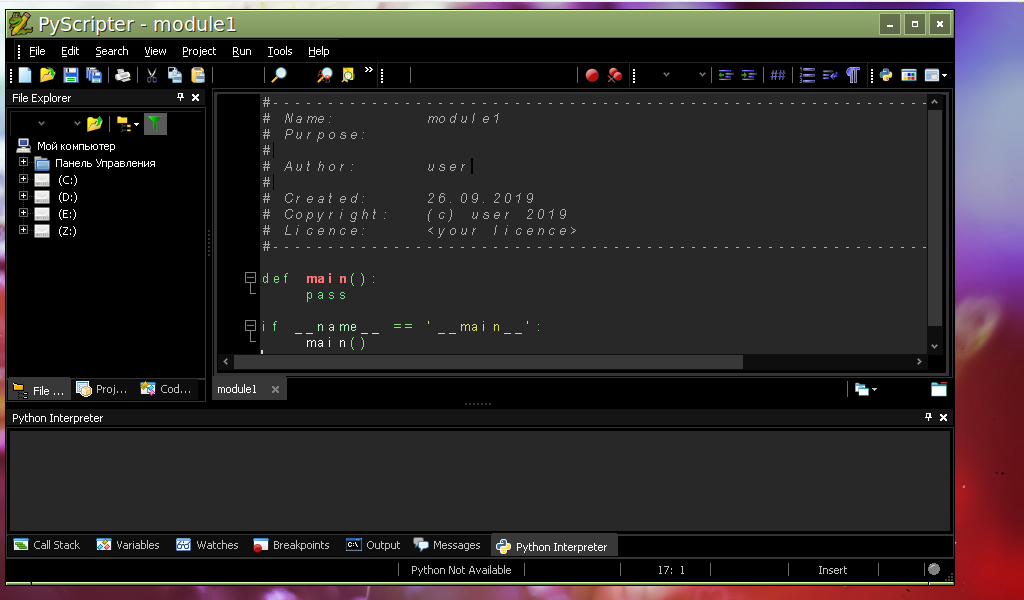Viewport: 1024px width, 600px height.
Task: Open the Run menu
Action: tap(242, 51)
